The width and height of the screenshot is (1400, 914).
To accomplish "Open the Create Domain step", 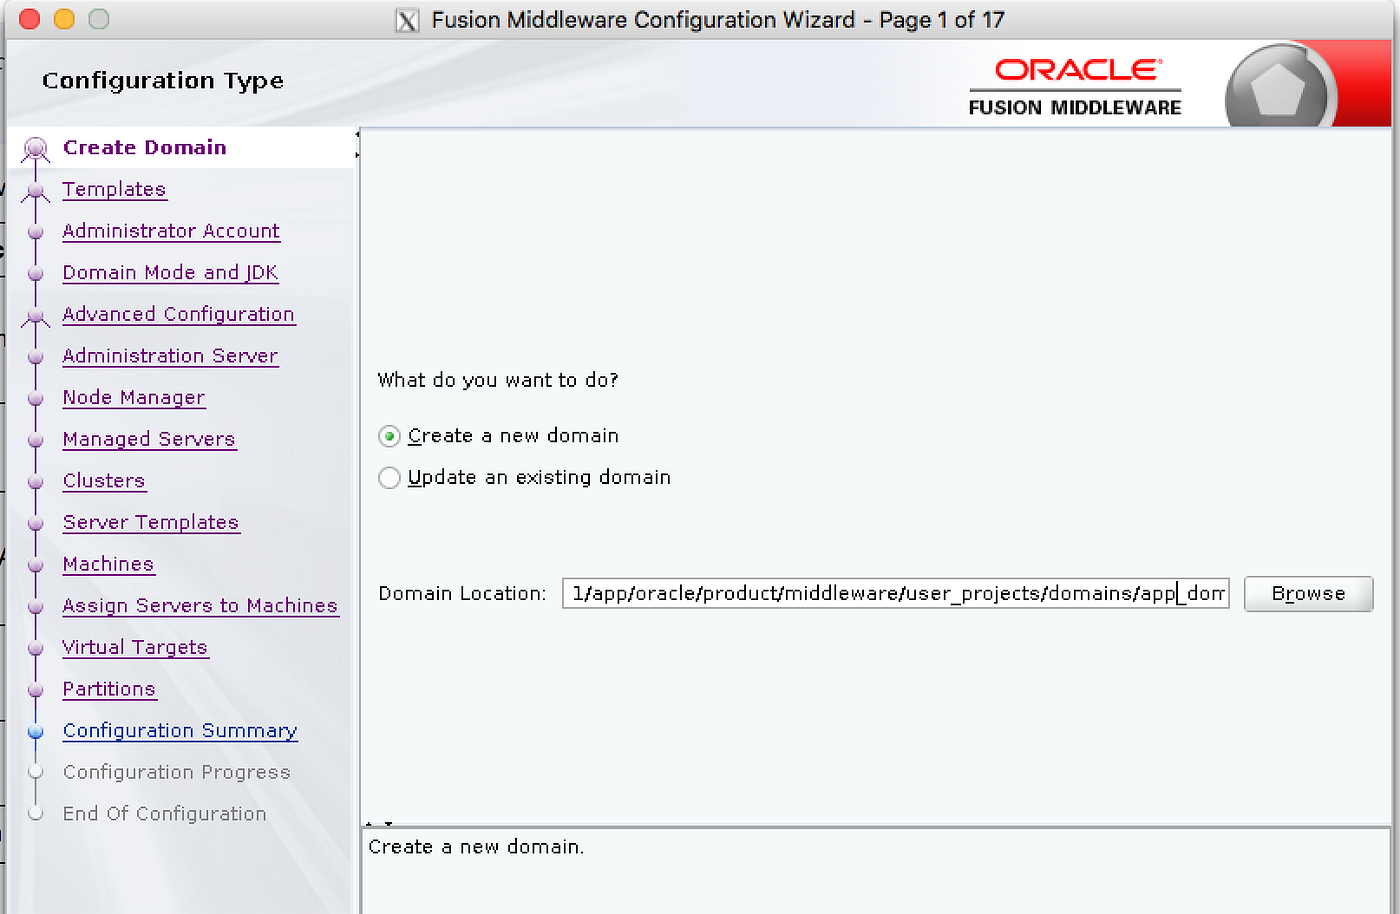I will click(144, 147).
